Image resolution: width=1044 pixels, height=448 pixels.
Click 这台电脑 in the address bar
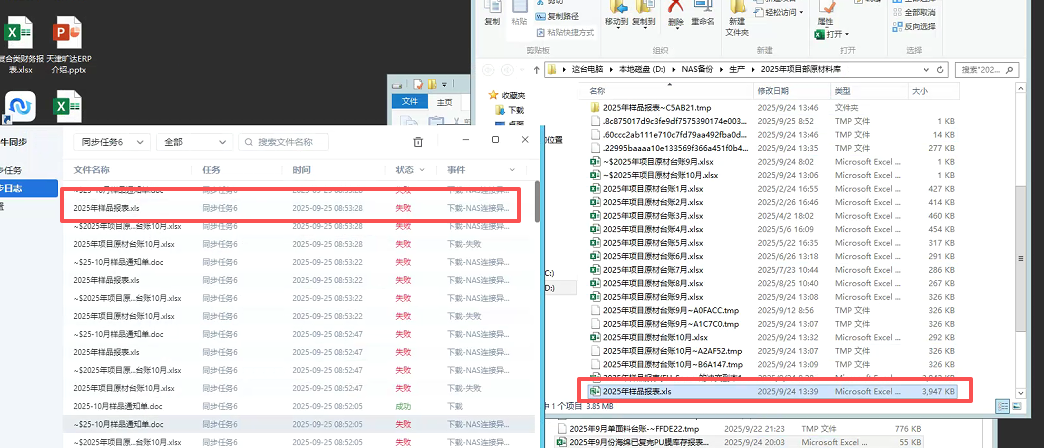tap(587, 69)
